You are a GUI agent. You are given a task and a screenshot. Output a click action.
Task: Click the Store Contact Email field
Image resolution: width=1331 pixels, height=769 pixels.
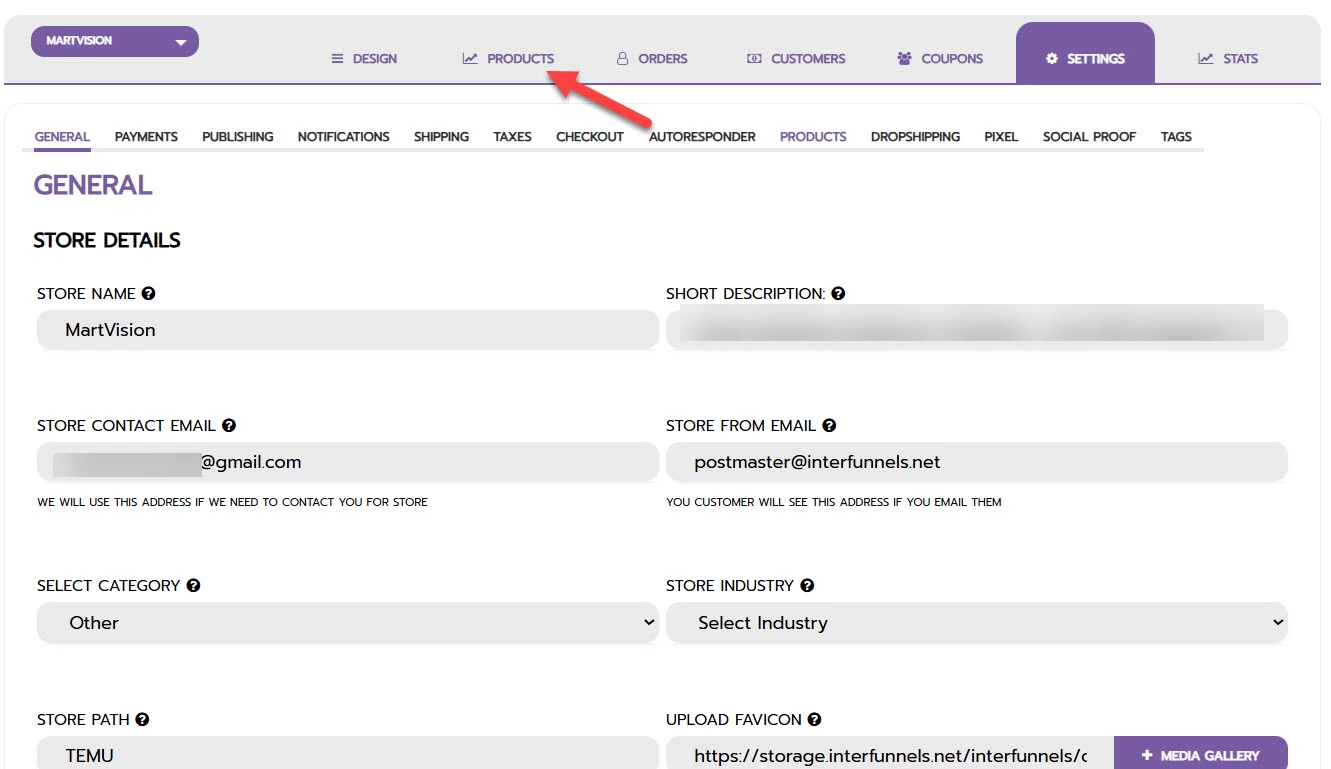pyautogui.click(x=348, y=462)
